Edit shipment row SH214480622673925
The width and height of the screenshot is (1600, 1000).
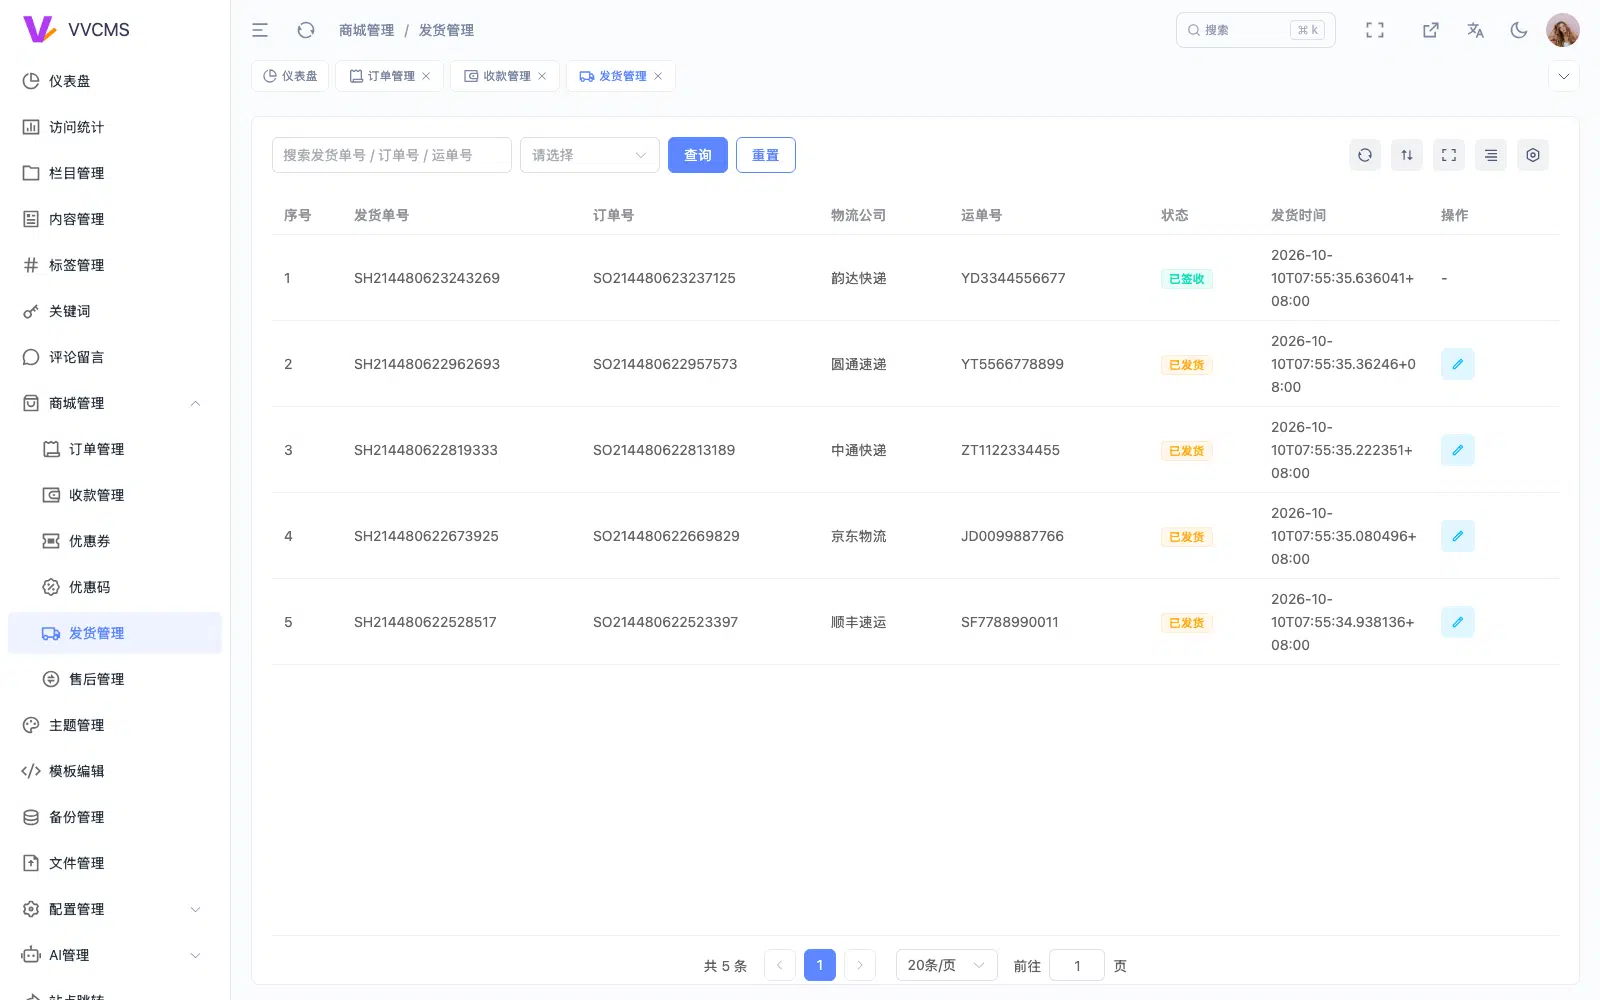(1458, 536)
